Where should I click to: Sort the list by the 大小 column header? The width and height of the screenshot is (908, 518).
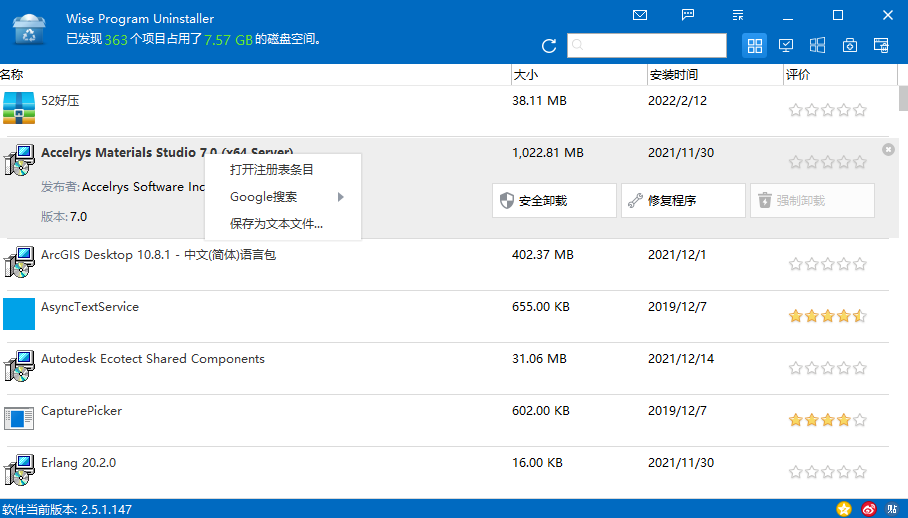[576, 75]
